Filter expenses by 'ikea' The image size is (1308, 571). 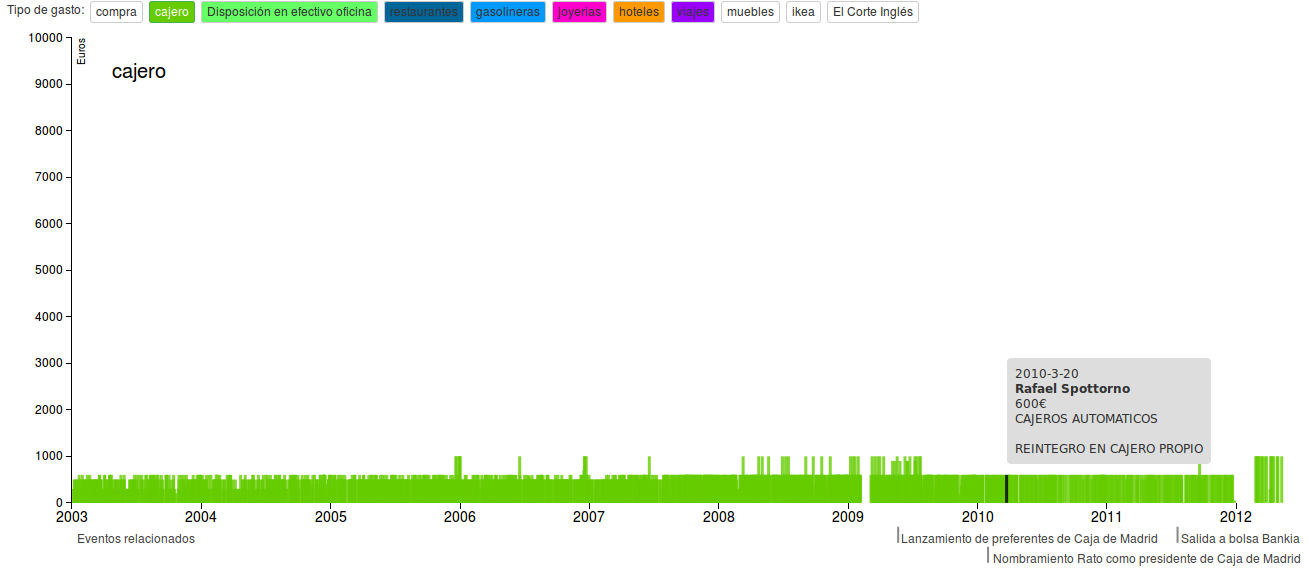pyautogui.click(x=803, y=12)
